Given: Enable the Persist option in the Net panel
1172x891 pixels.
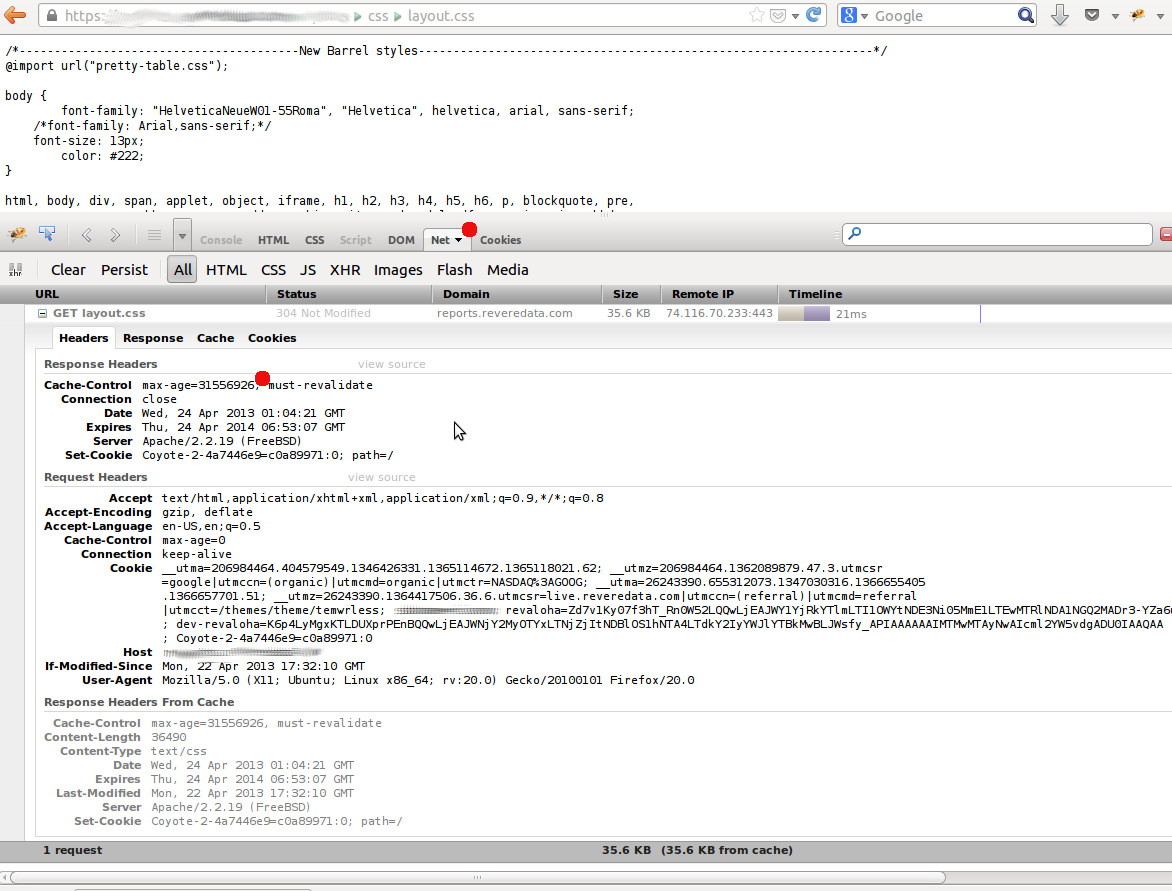Looking at the screenshot, I should [124, 269].
